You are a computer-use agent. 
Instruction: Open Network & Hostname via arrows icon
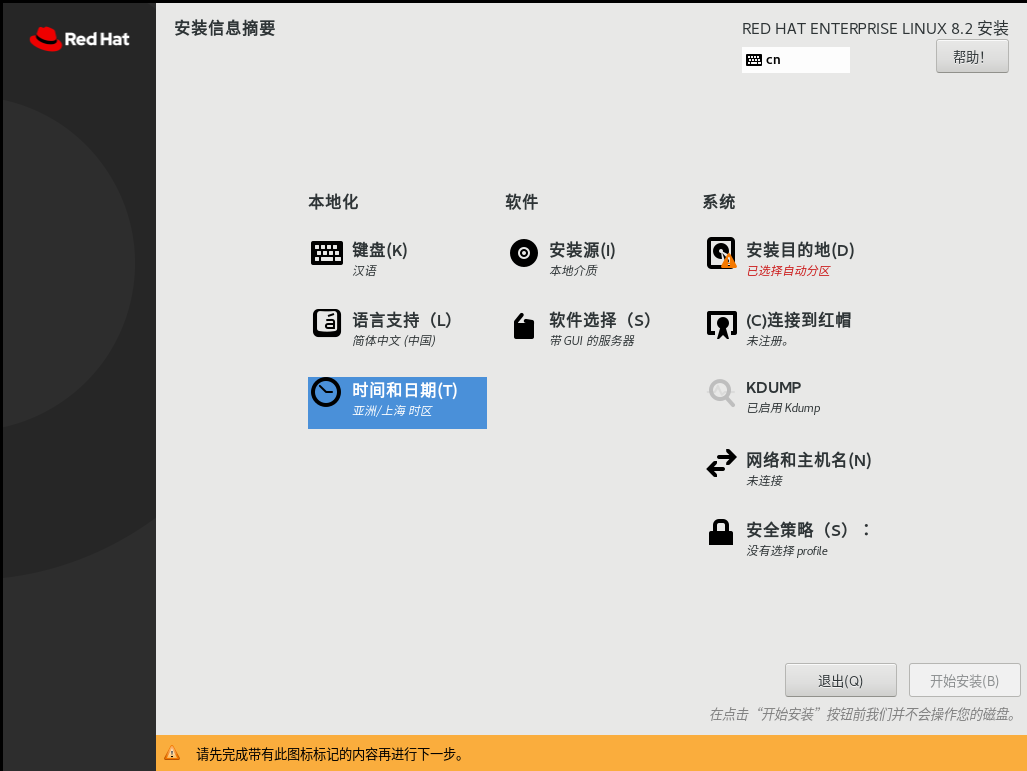click(720, 462)
